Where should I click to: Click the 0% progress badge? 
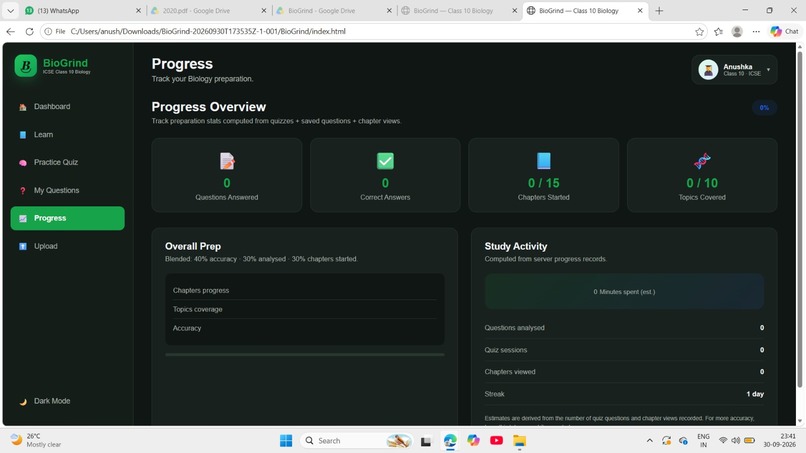(x=764, y=107)
